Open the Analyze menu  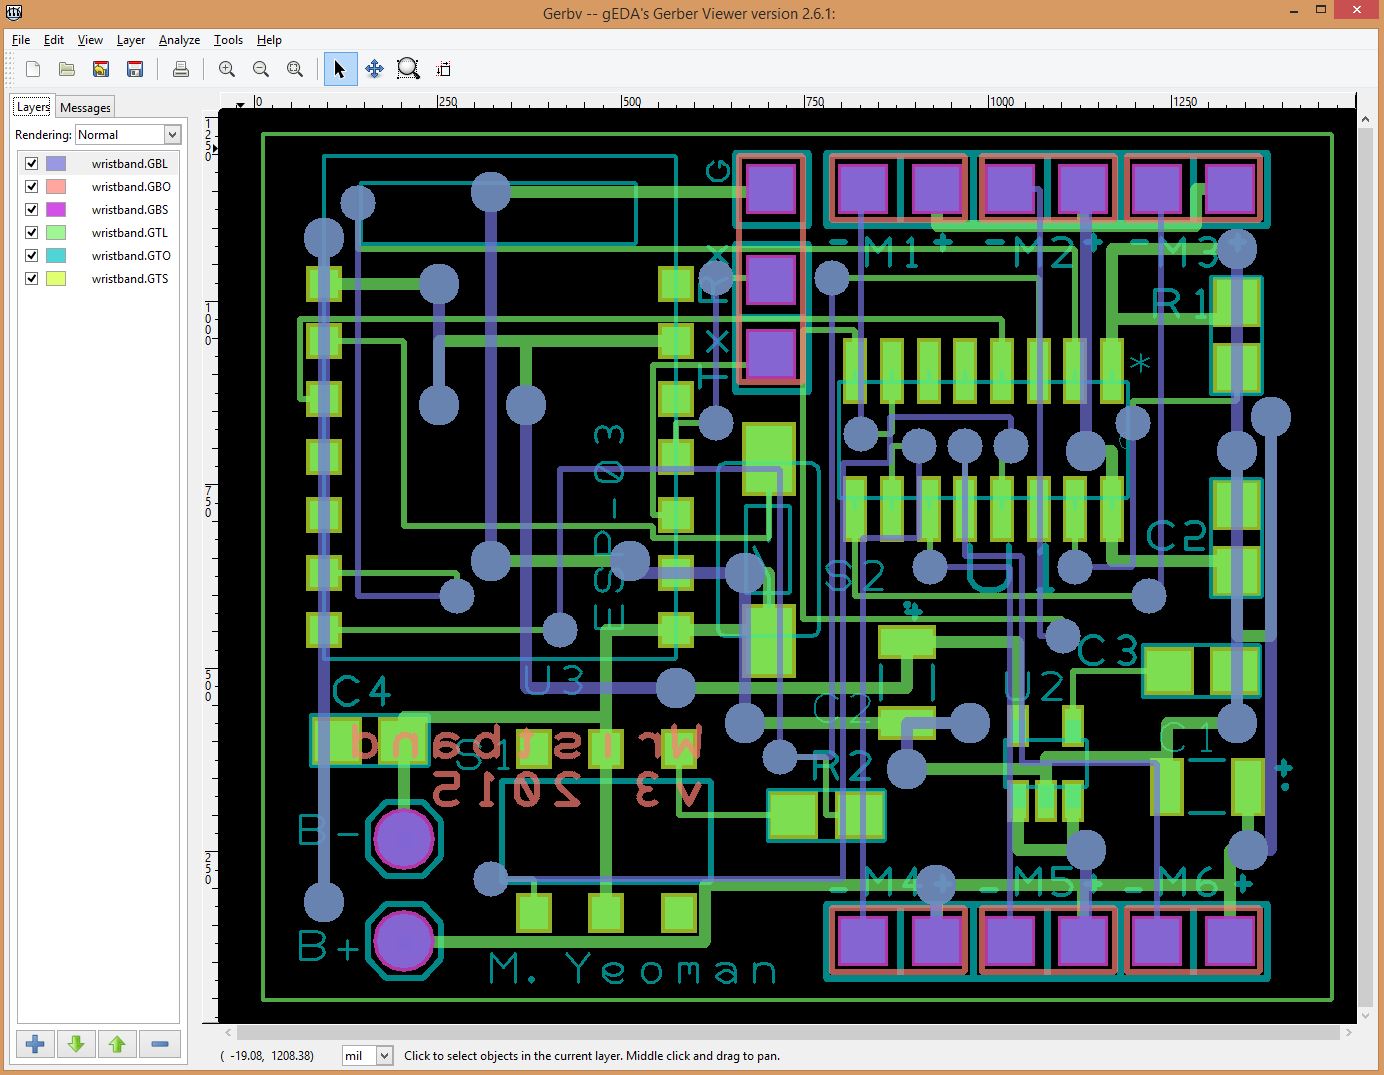(179, 40)
